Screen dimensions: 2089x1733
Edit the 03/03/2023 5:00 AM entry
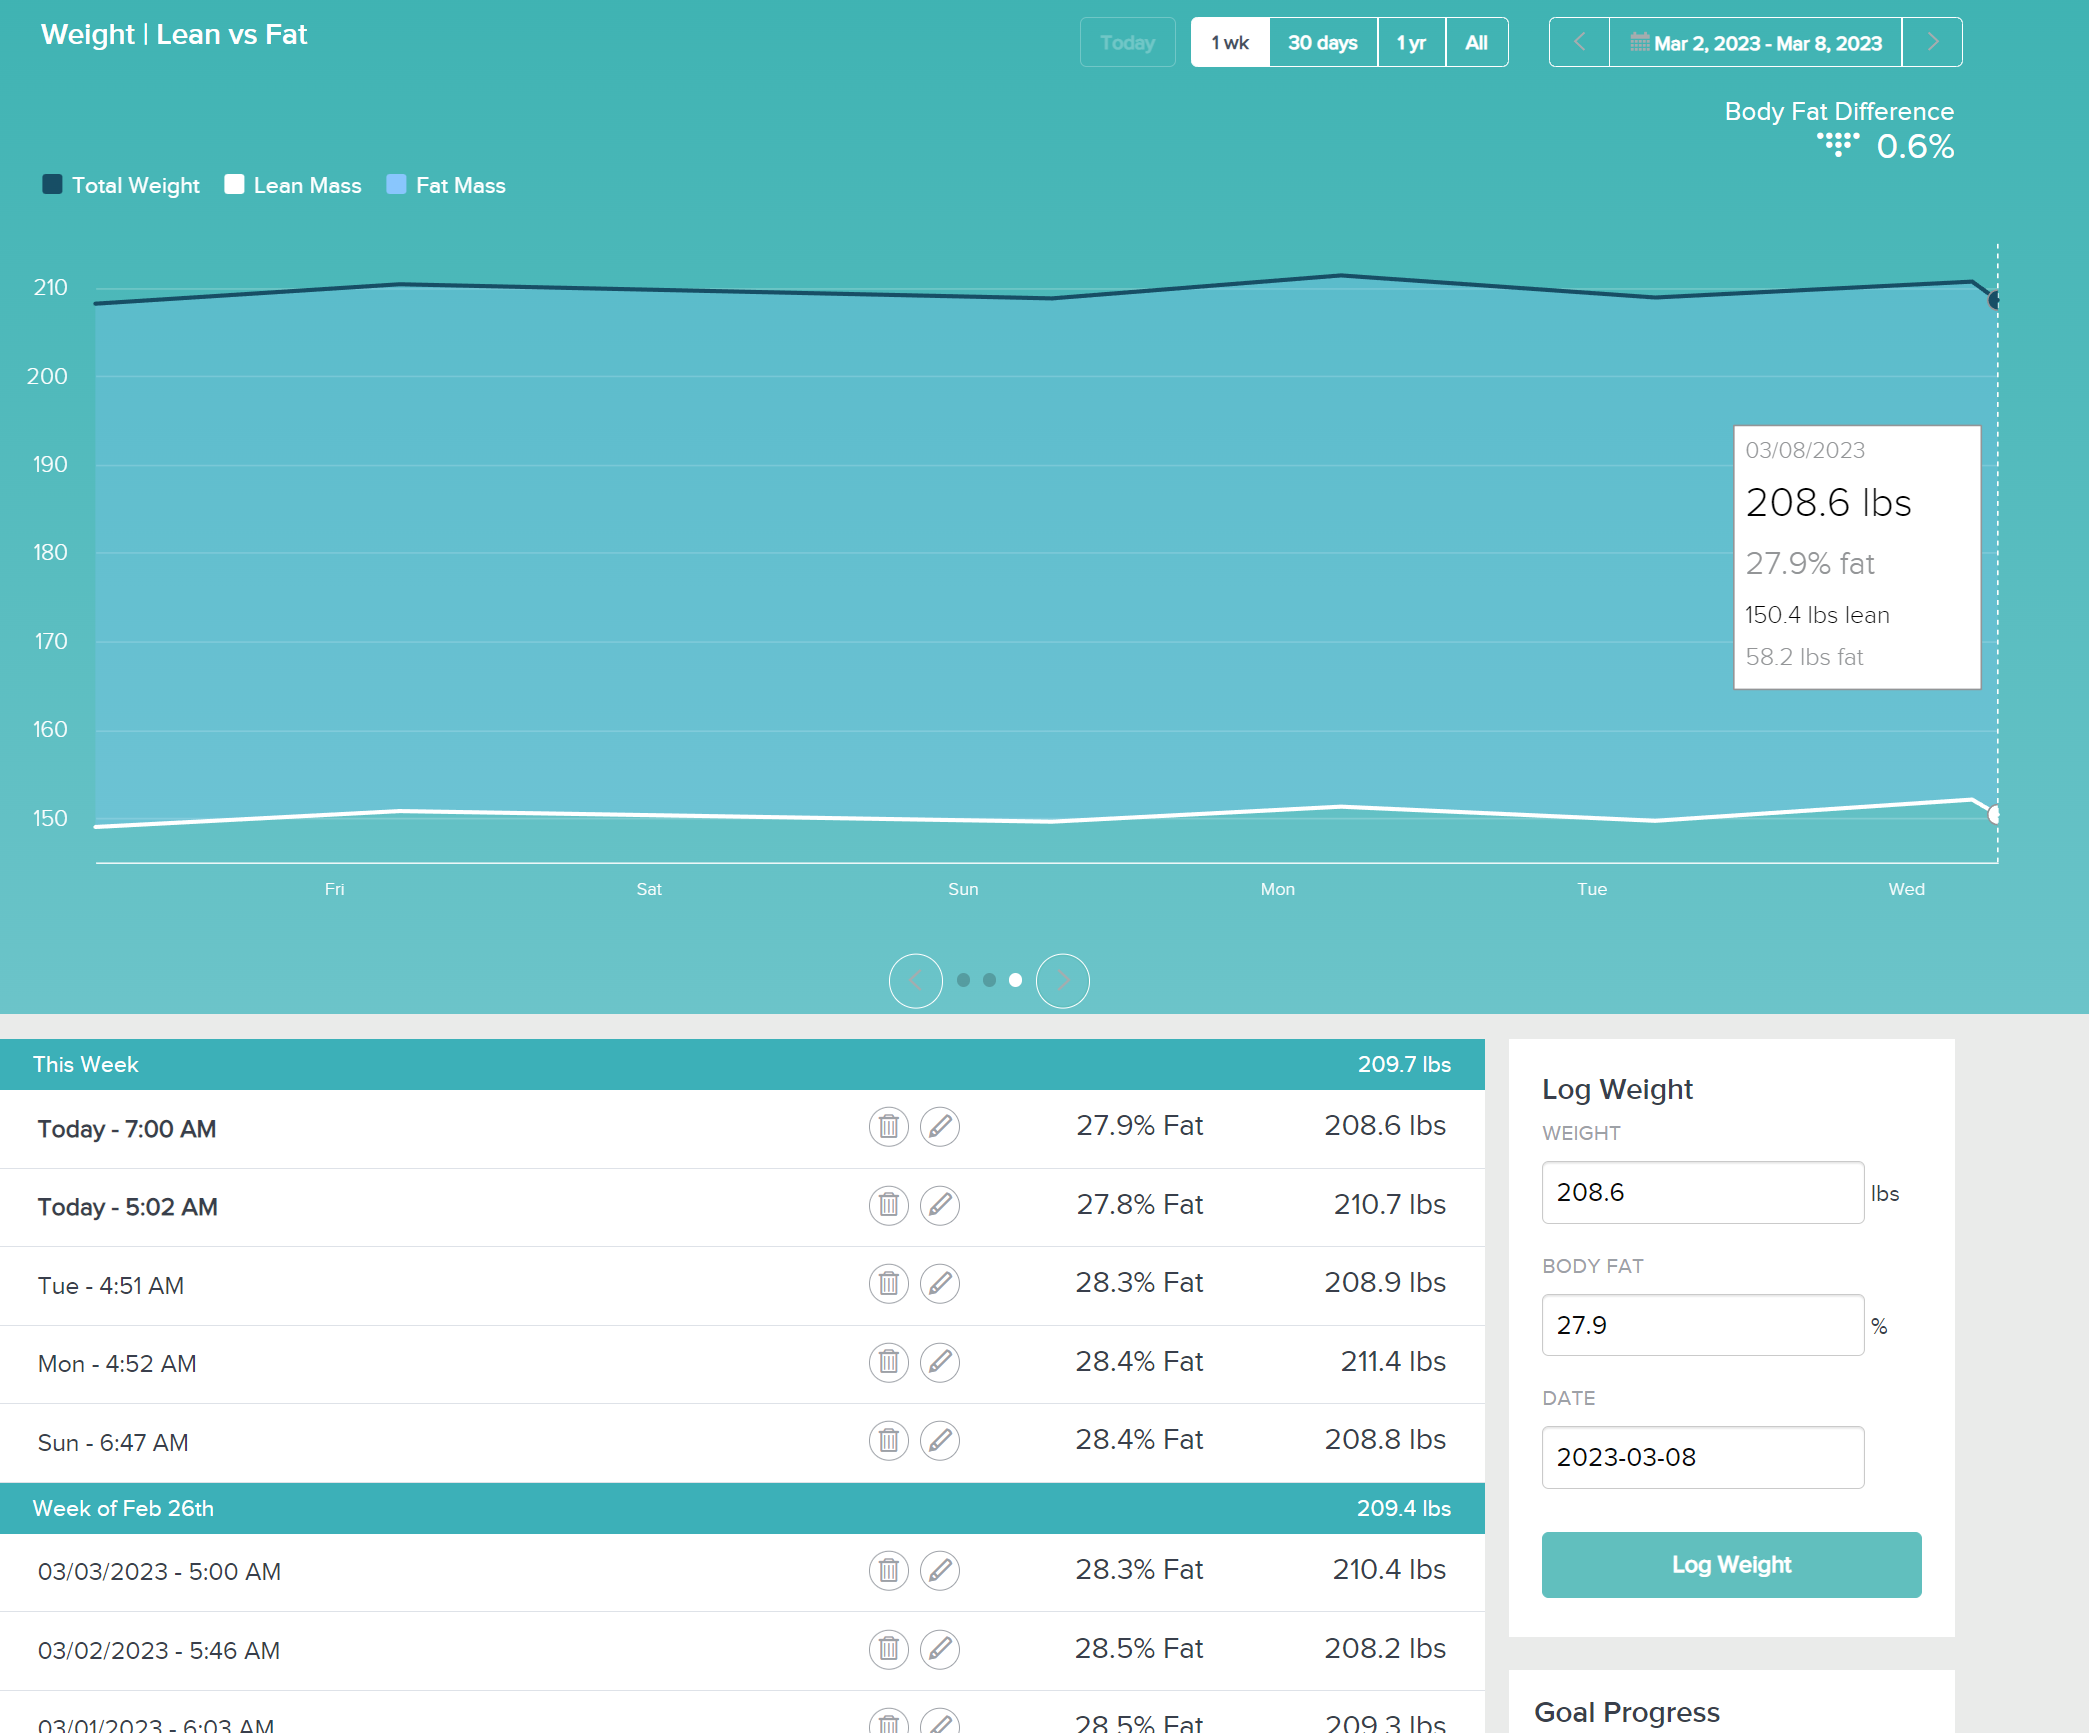pos(939,1570)
